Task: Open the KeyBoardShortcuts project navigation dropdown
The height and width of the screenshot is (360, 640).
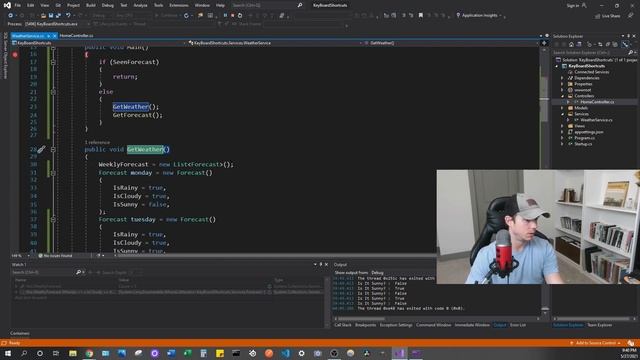Action: pyautogui.click(x=98, y=43)
